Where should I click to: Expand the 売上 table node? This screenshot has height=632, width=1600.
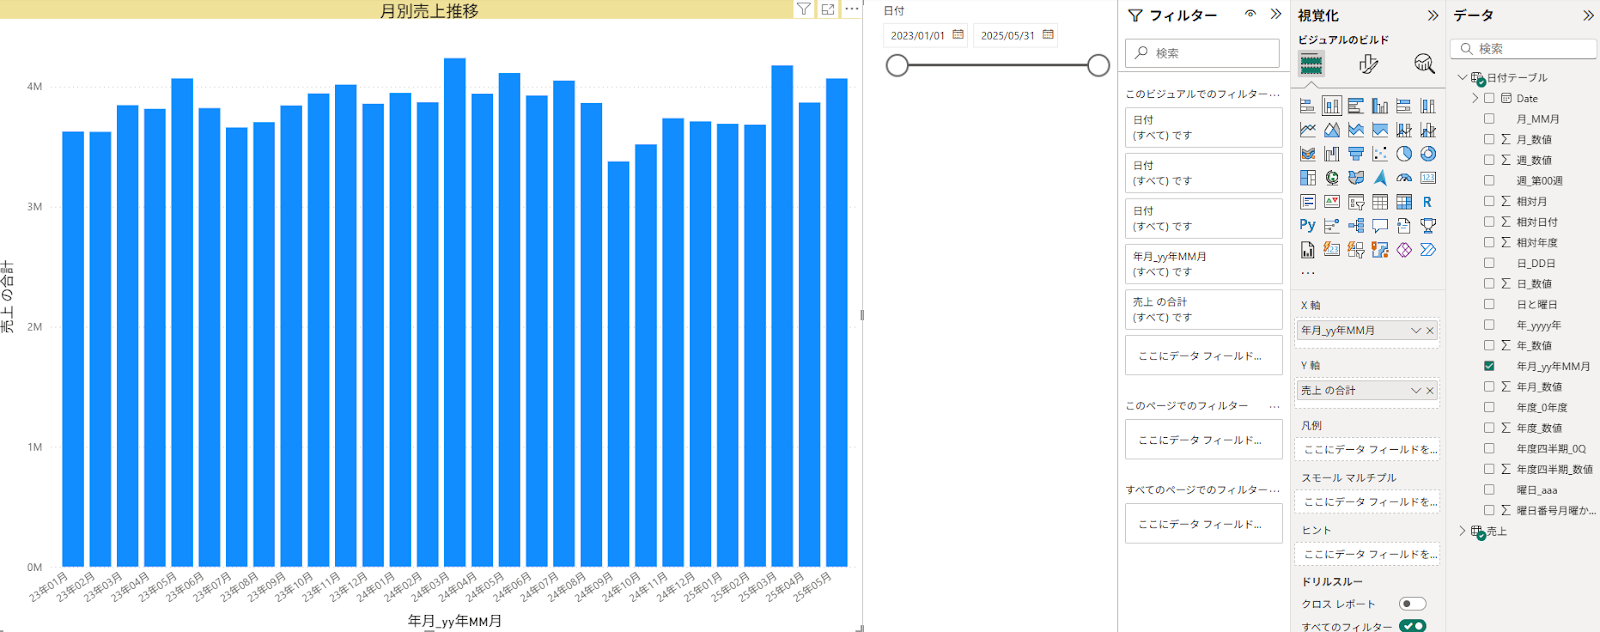click(1462, 531)
